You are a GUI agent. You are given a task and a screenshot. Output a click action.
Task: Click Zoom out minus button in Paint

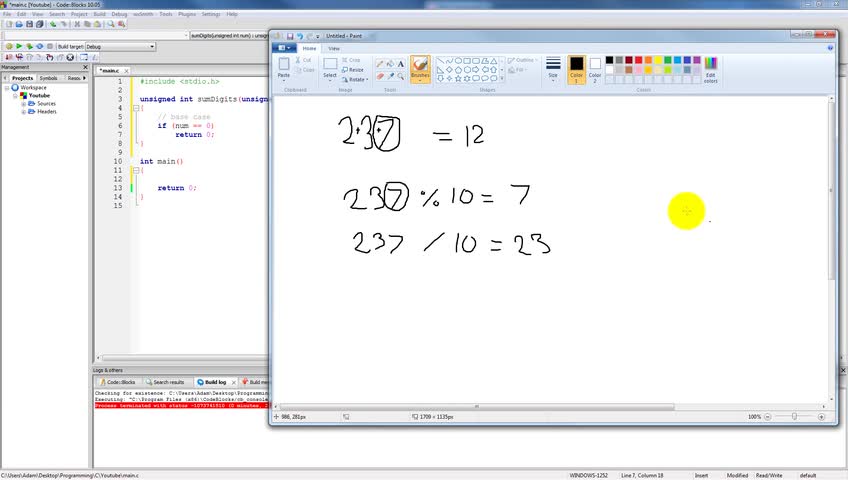(x=767, y=417)
